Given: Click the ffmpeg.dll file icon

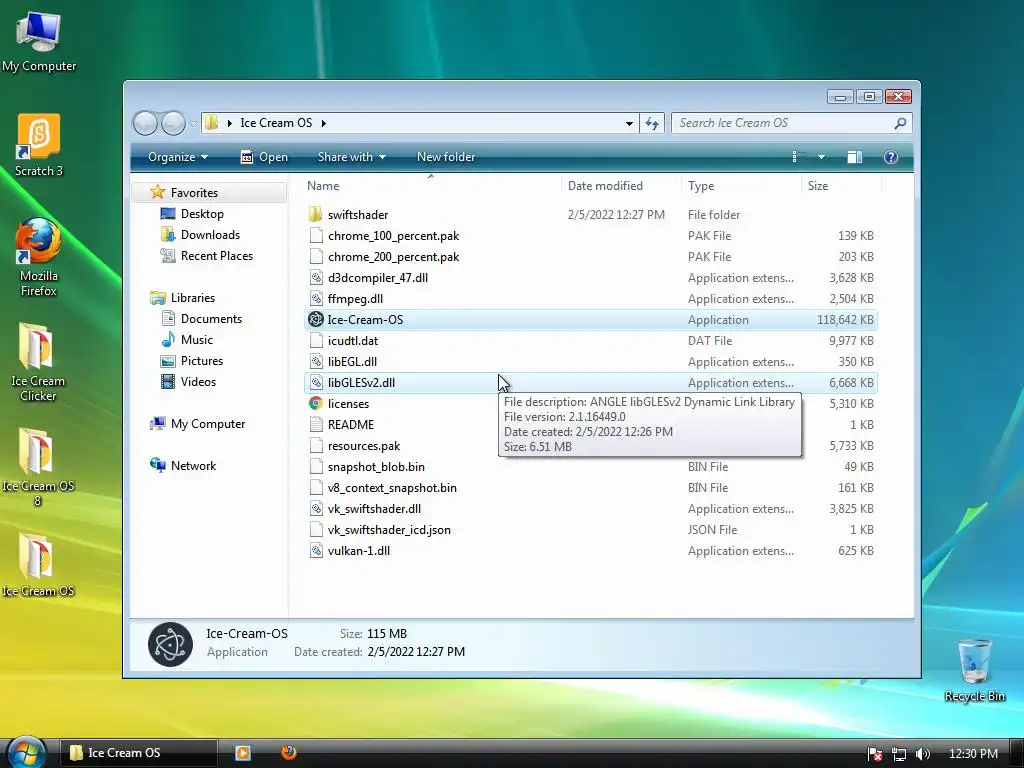Looking at the screenshot, I should [316, 298].
